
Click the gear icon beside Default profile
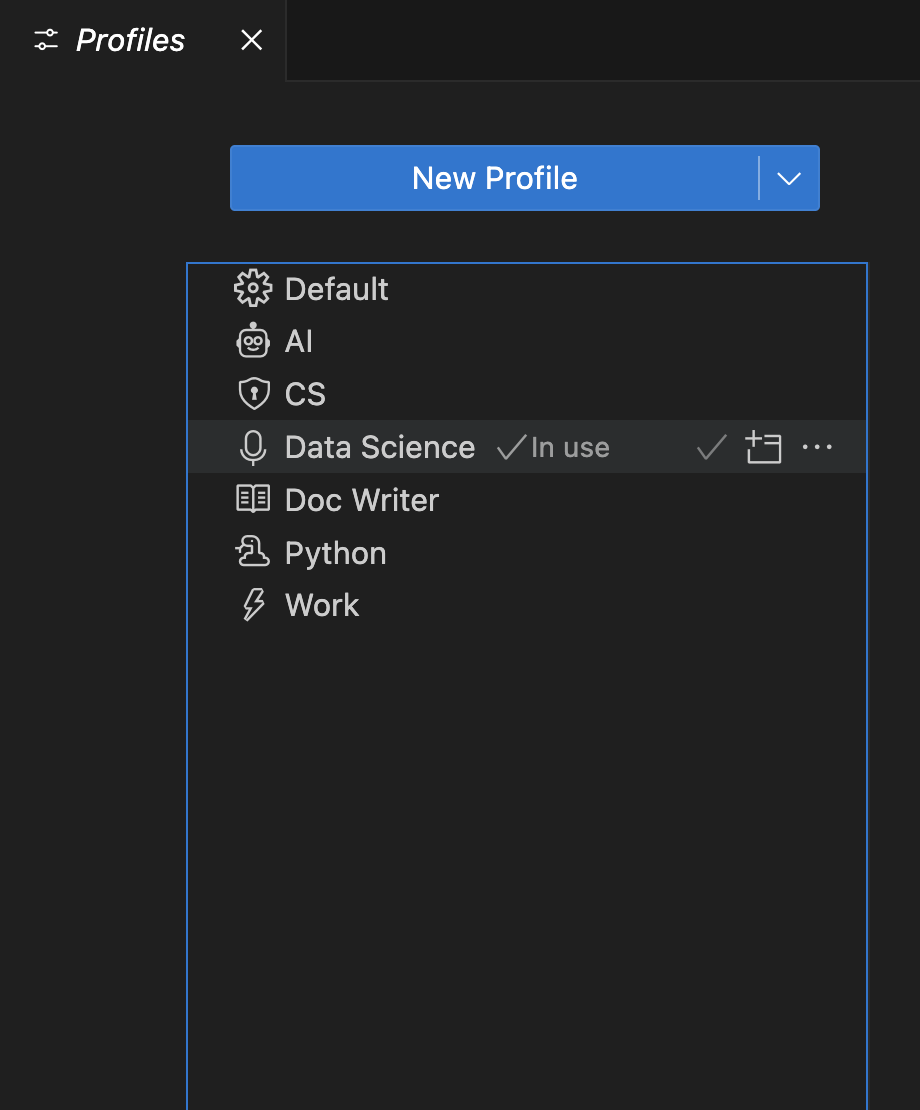pos(253,288)
